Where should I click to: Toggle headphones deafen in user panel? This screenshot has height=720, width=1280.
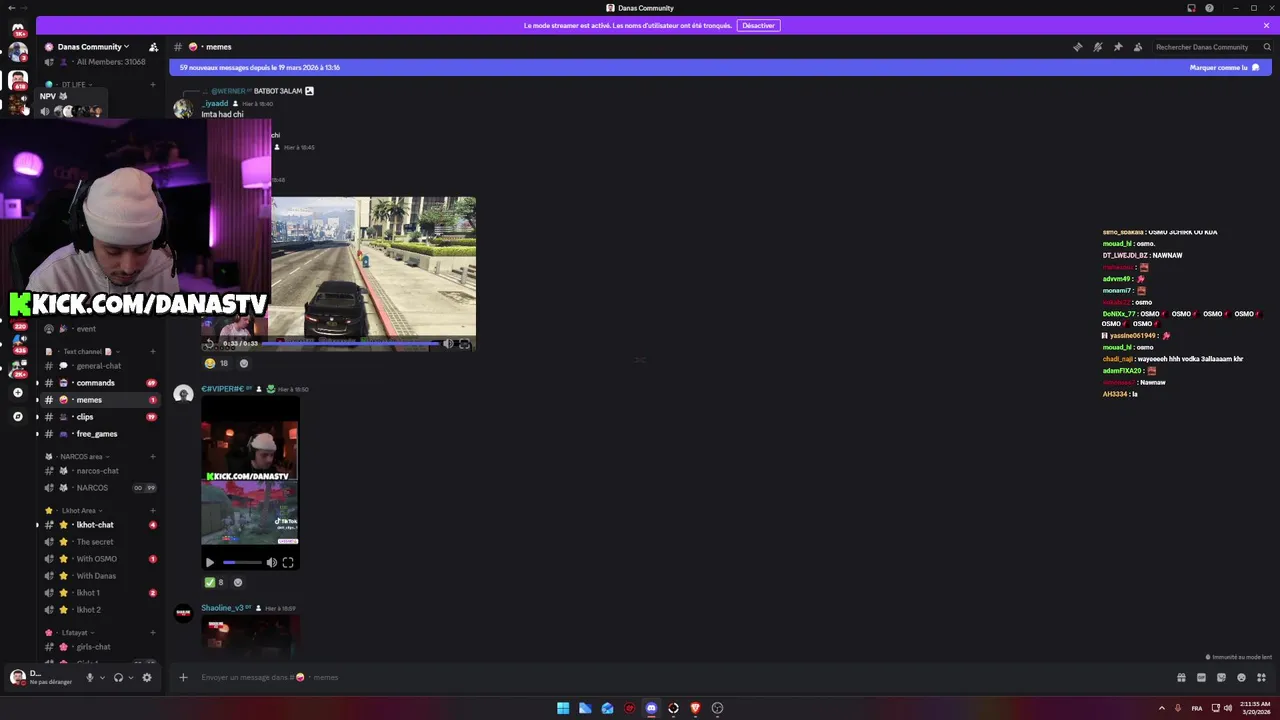[x=118, y=678]
